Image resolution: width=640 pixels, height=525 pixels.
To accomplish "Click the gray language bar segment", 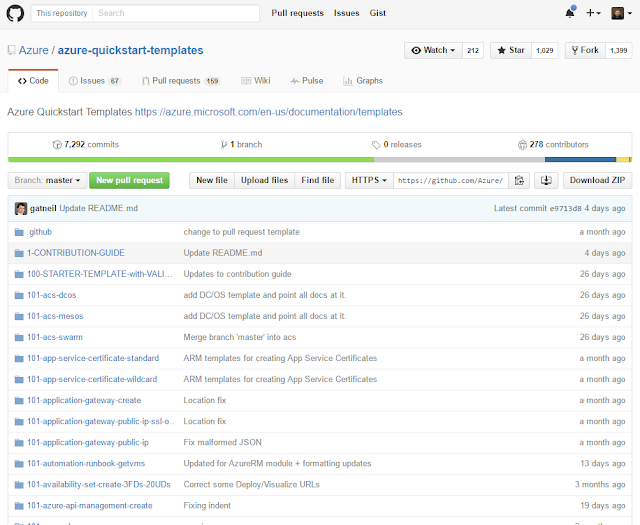I will (460, 160).
